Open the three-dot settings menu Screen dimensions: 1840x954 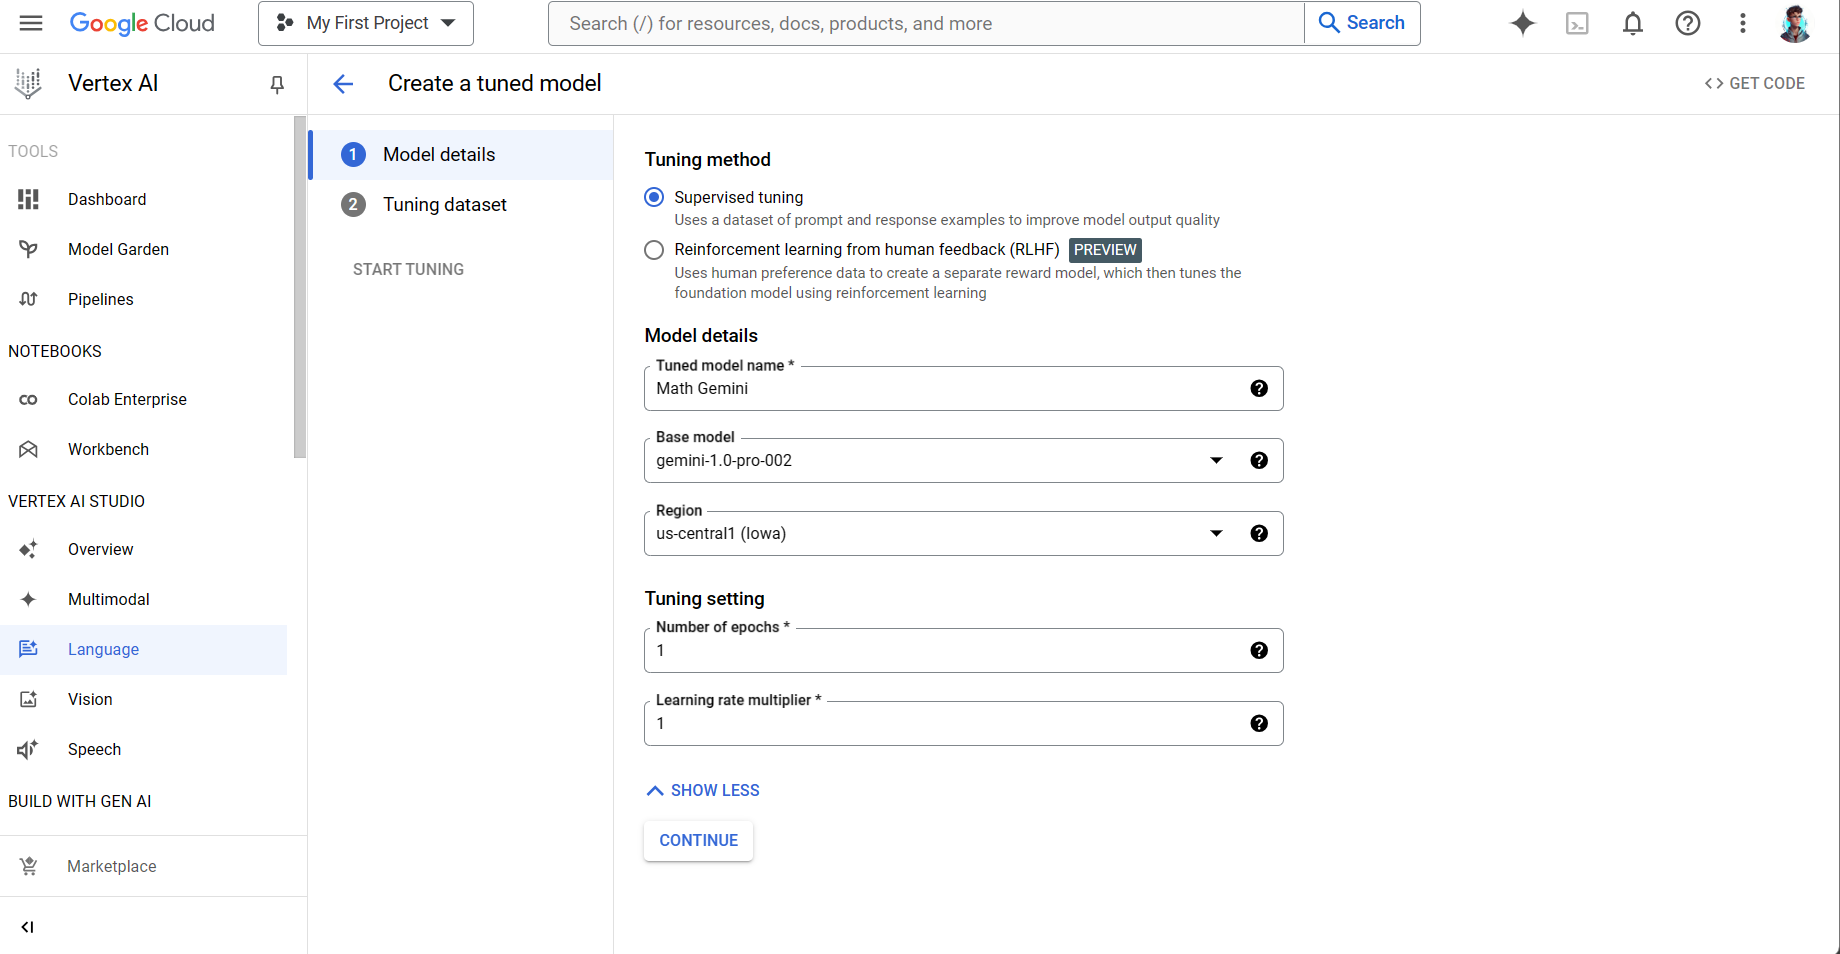(1742, 23)
